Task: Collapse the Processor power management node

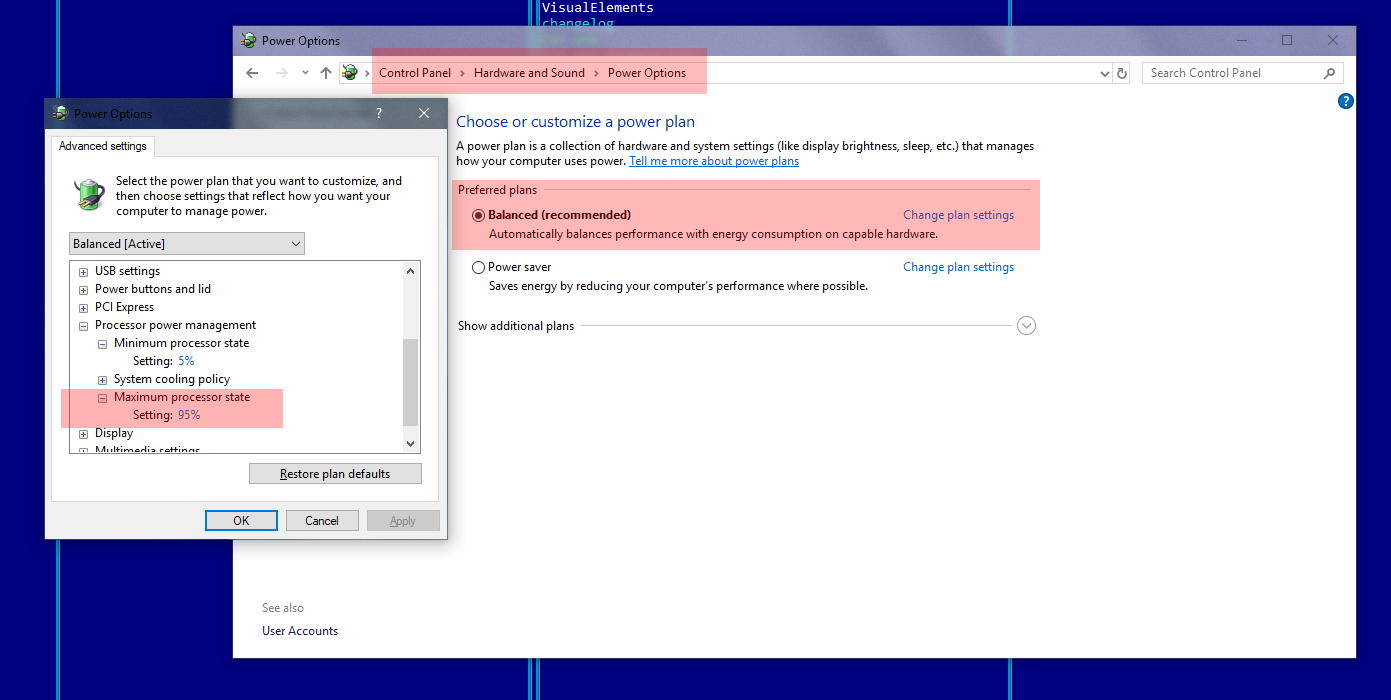Action: 83,326
